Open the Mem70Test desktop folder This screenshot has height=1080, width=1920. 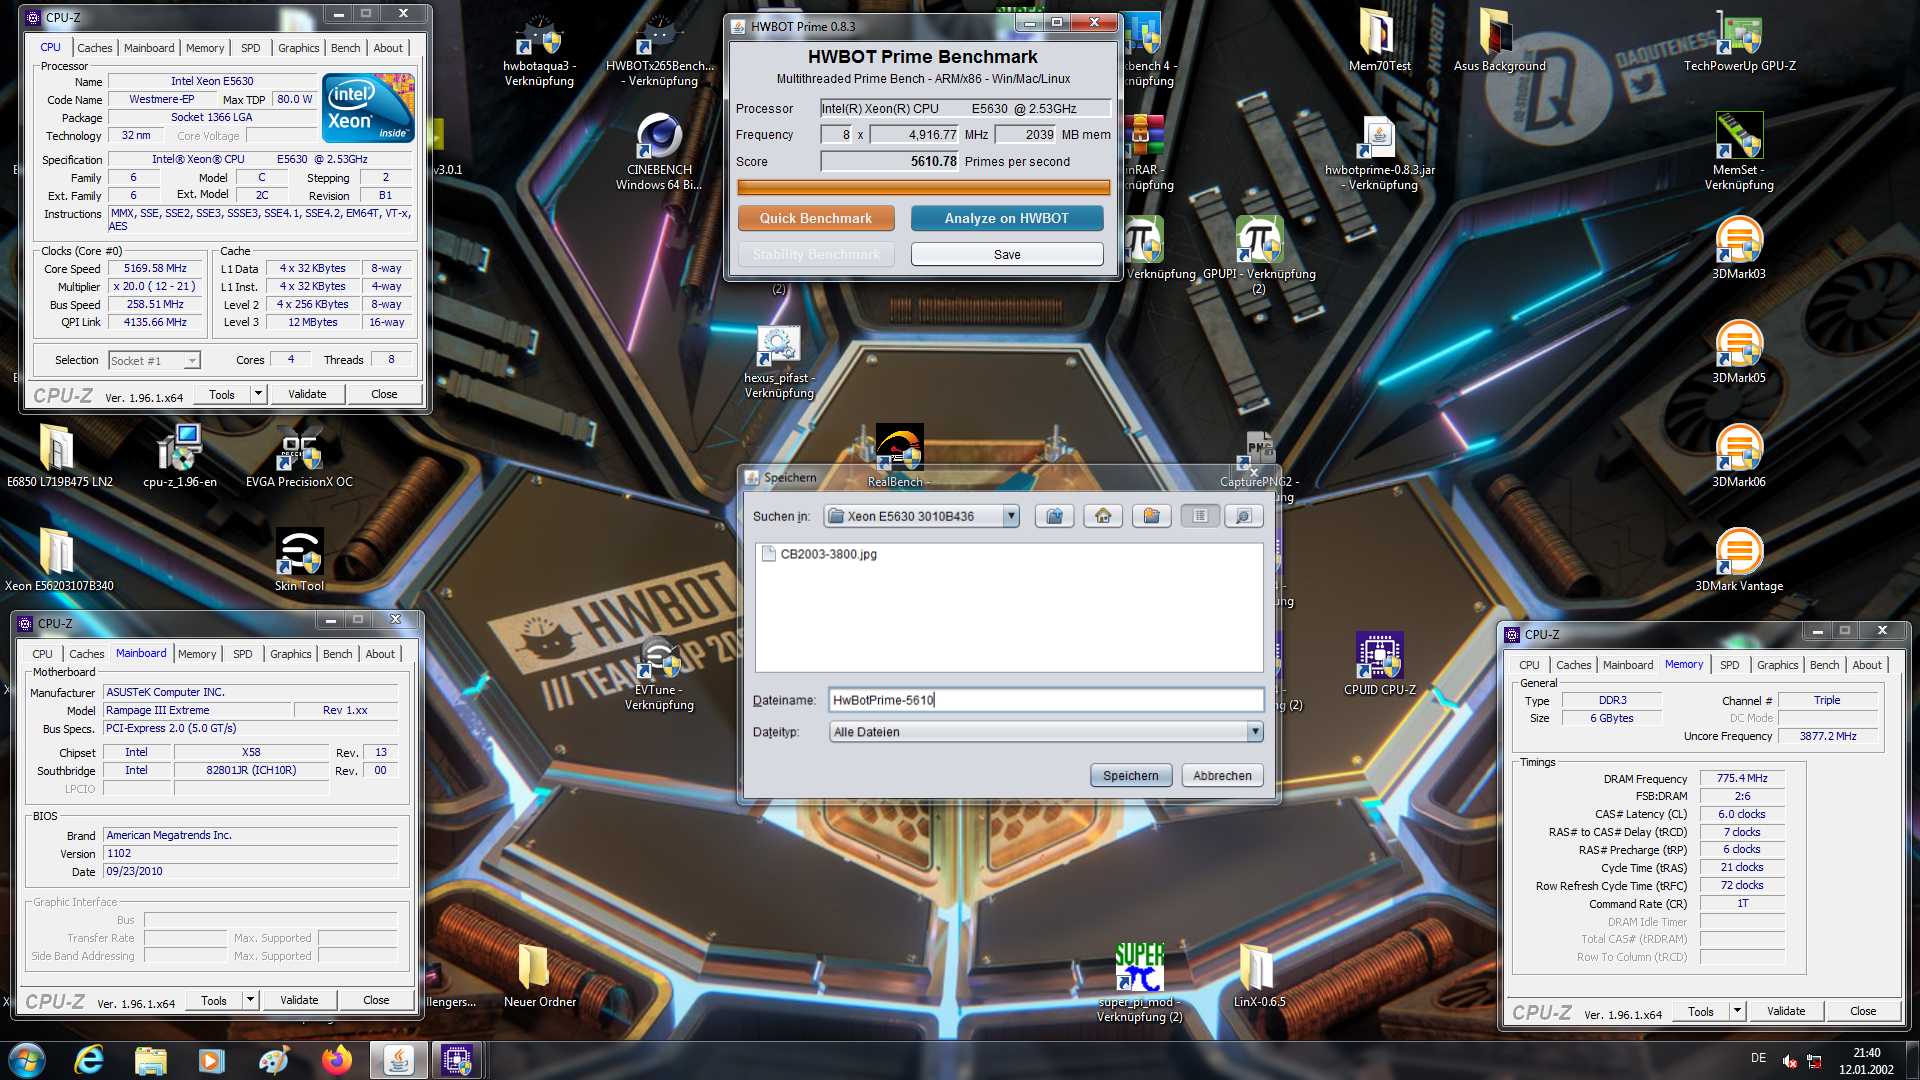click(1379, 42)
